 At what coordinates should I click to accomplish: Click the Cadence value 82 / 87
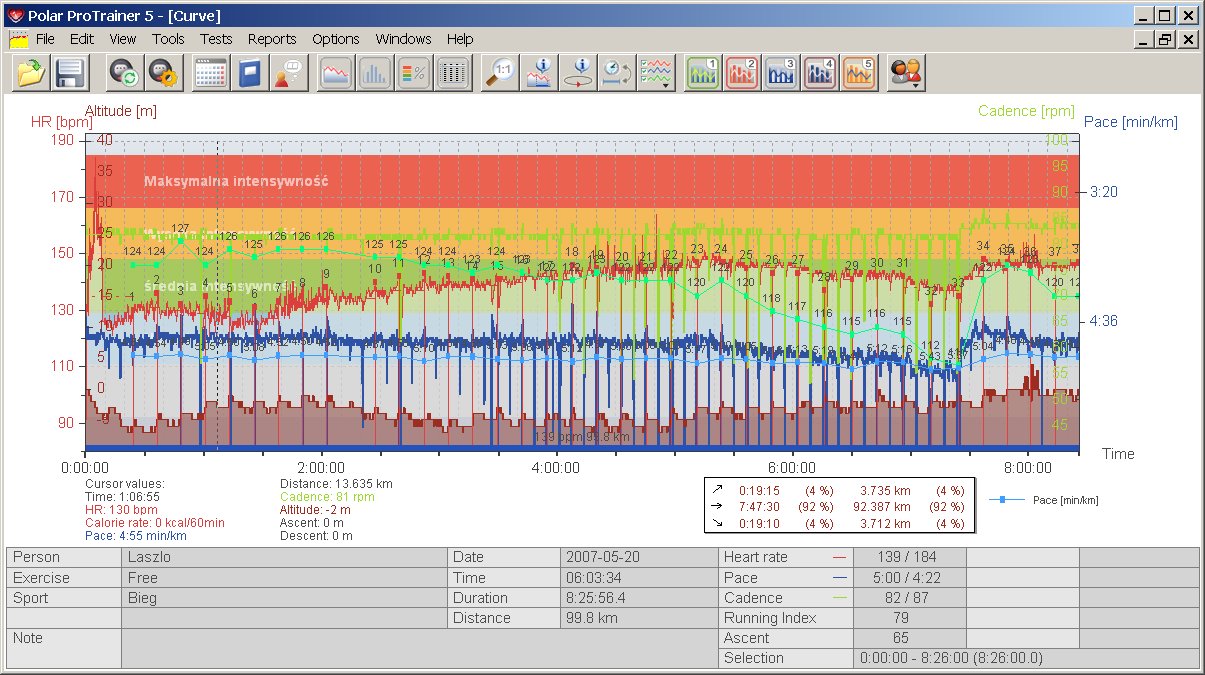click(x=909, y=597)
